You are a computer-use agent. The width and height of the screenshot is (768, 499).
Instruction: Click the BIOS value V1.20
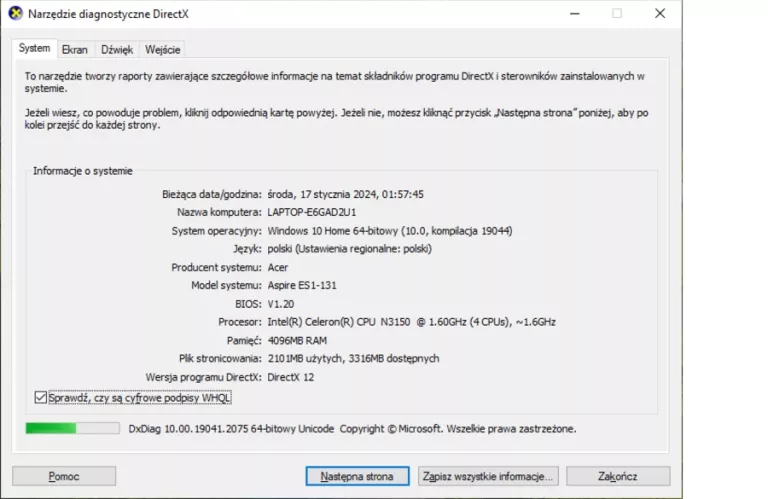pyautogui.click(x=281, y=304)
